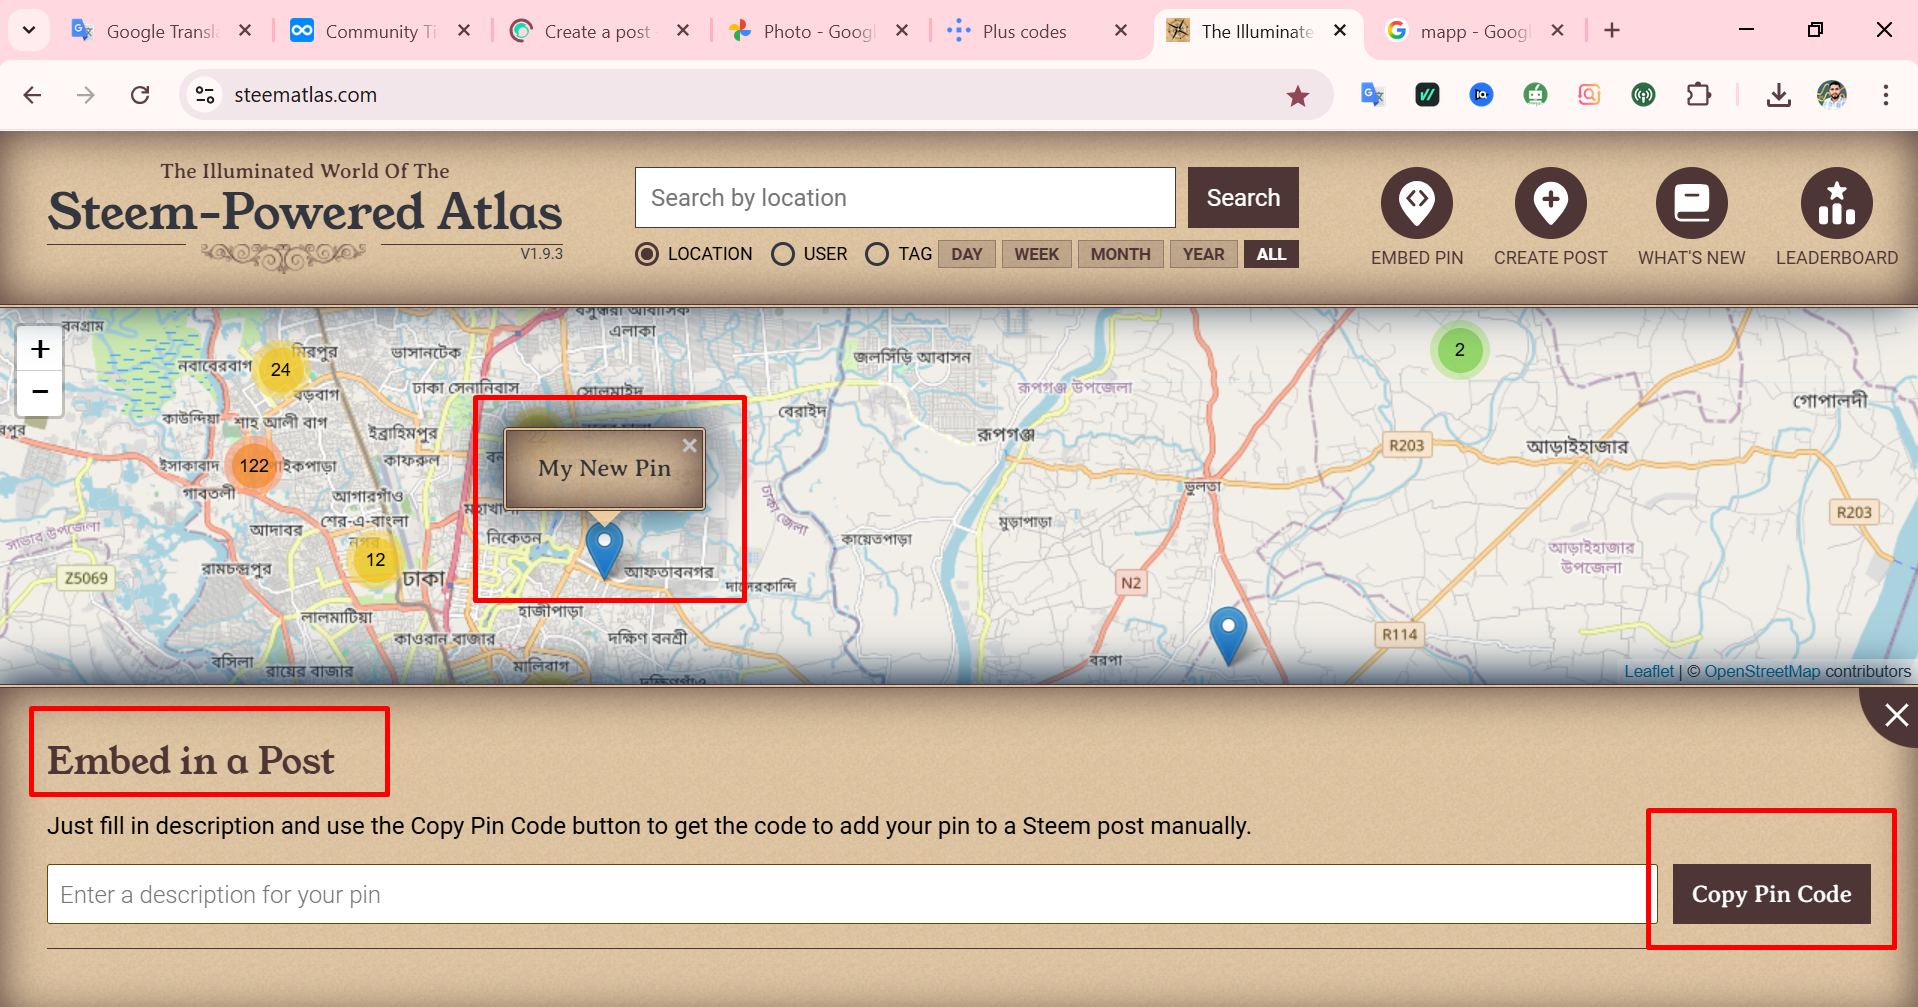This screenshot has width=1918, height=1007.
Task: Open the Create Post icon
Action: pos(1550,203)
